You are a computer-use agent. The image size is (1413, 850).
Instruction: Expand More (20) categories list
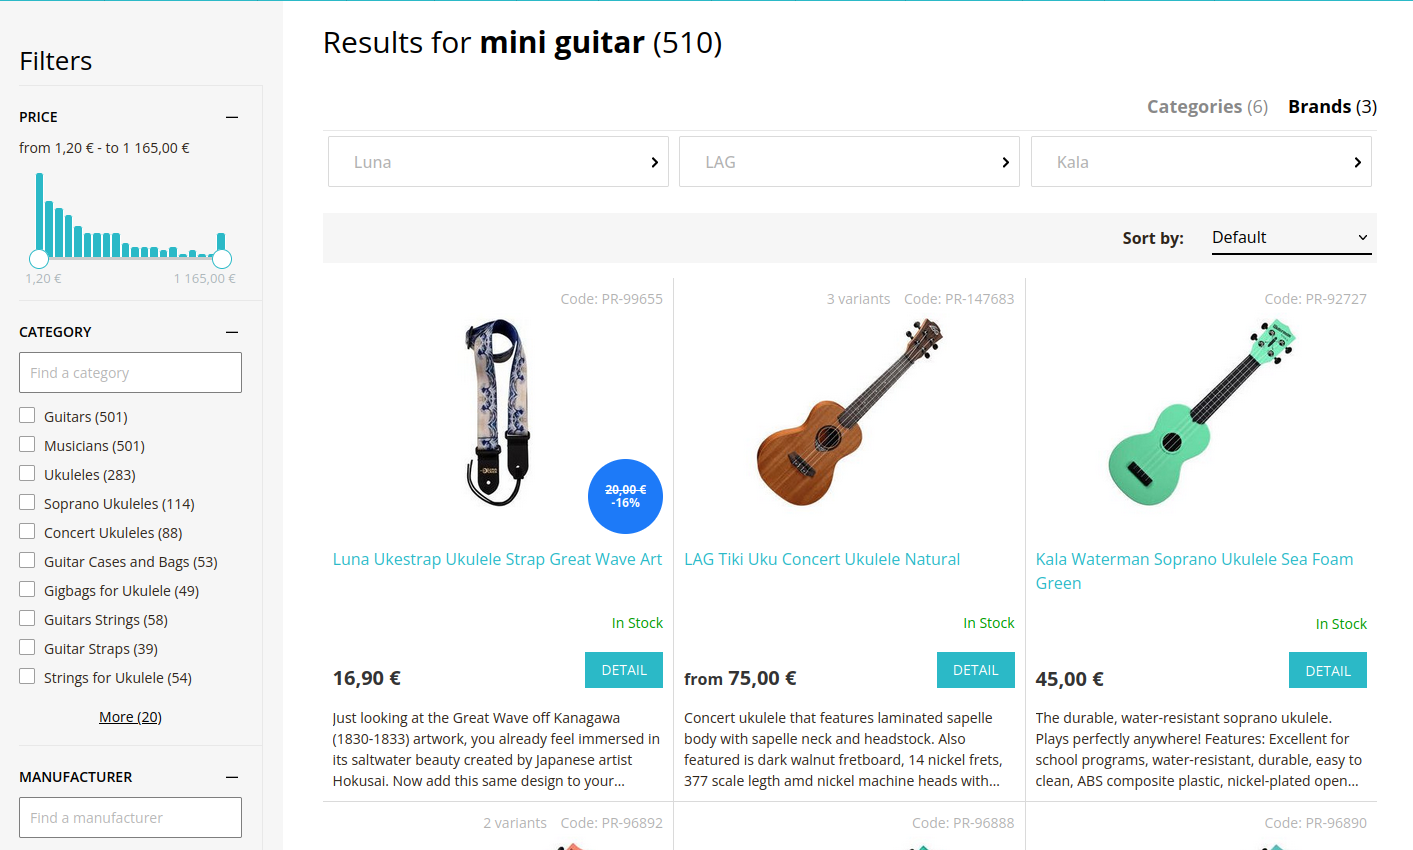click(x=130, y=717)
